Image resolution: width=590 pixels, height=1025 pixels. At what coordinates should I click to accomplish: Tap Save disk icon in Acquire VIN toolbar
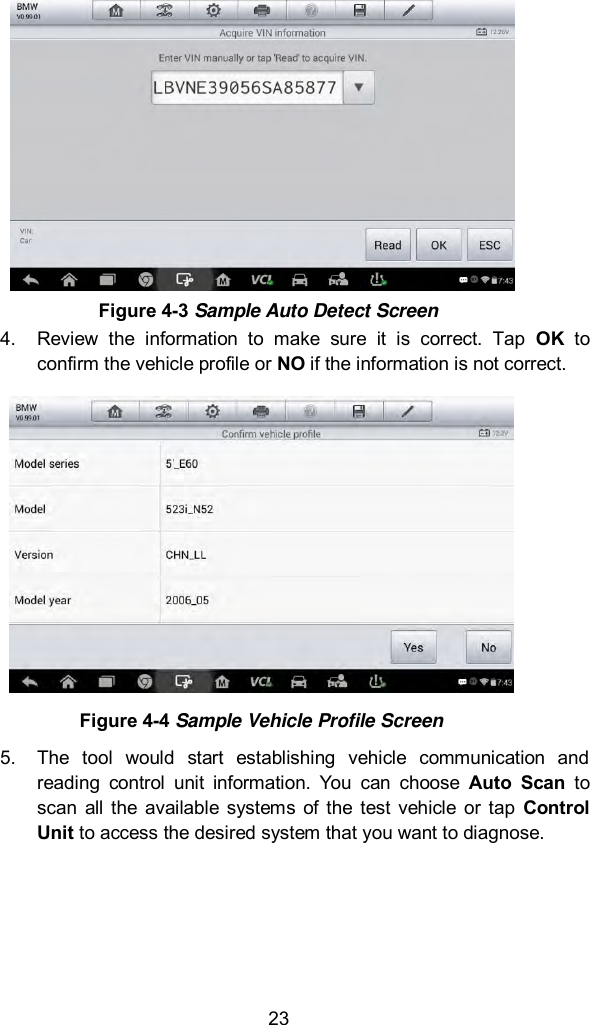point(359,10)
